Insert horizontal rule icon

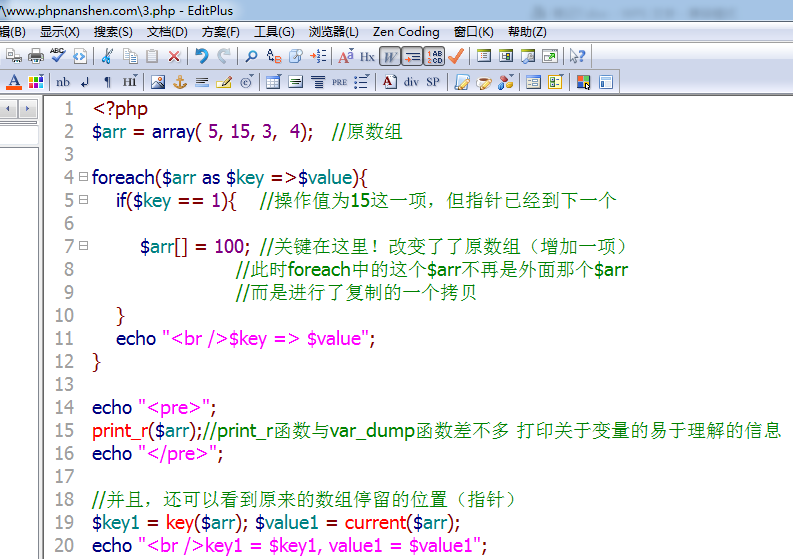click(x=202, y=82)
